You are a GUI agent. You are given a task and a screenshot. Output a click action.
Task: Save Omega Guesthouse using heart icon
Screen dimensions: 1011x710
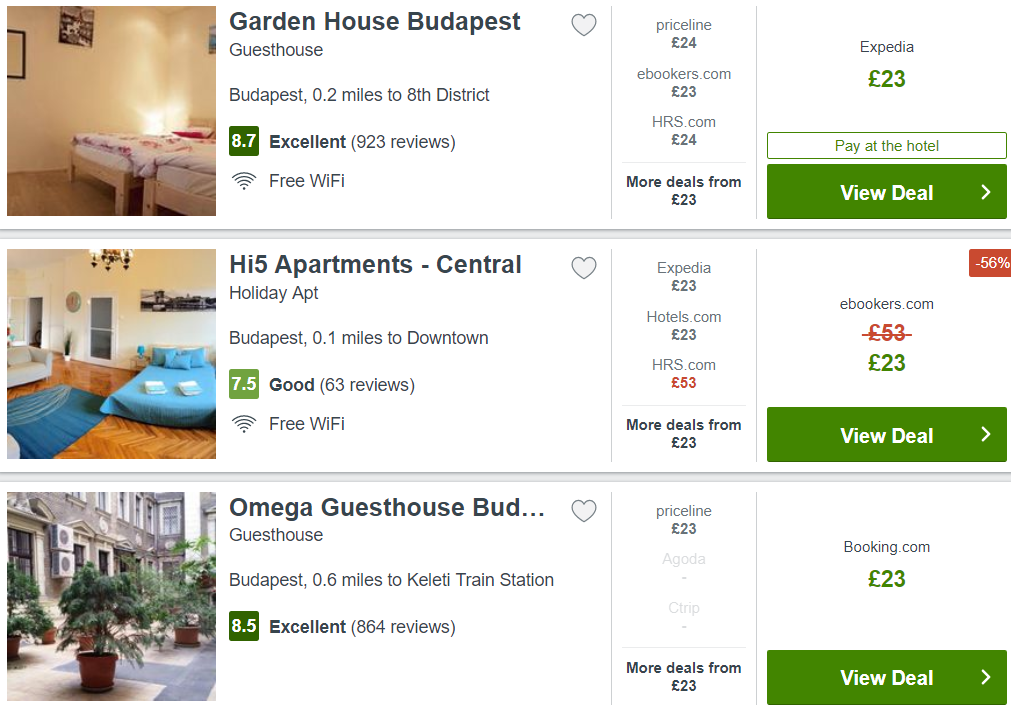(x=584, y=511)
